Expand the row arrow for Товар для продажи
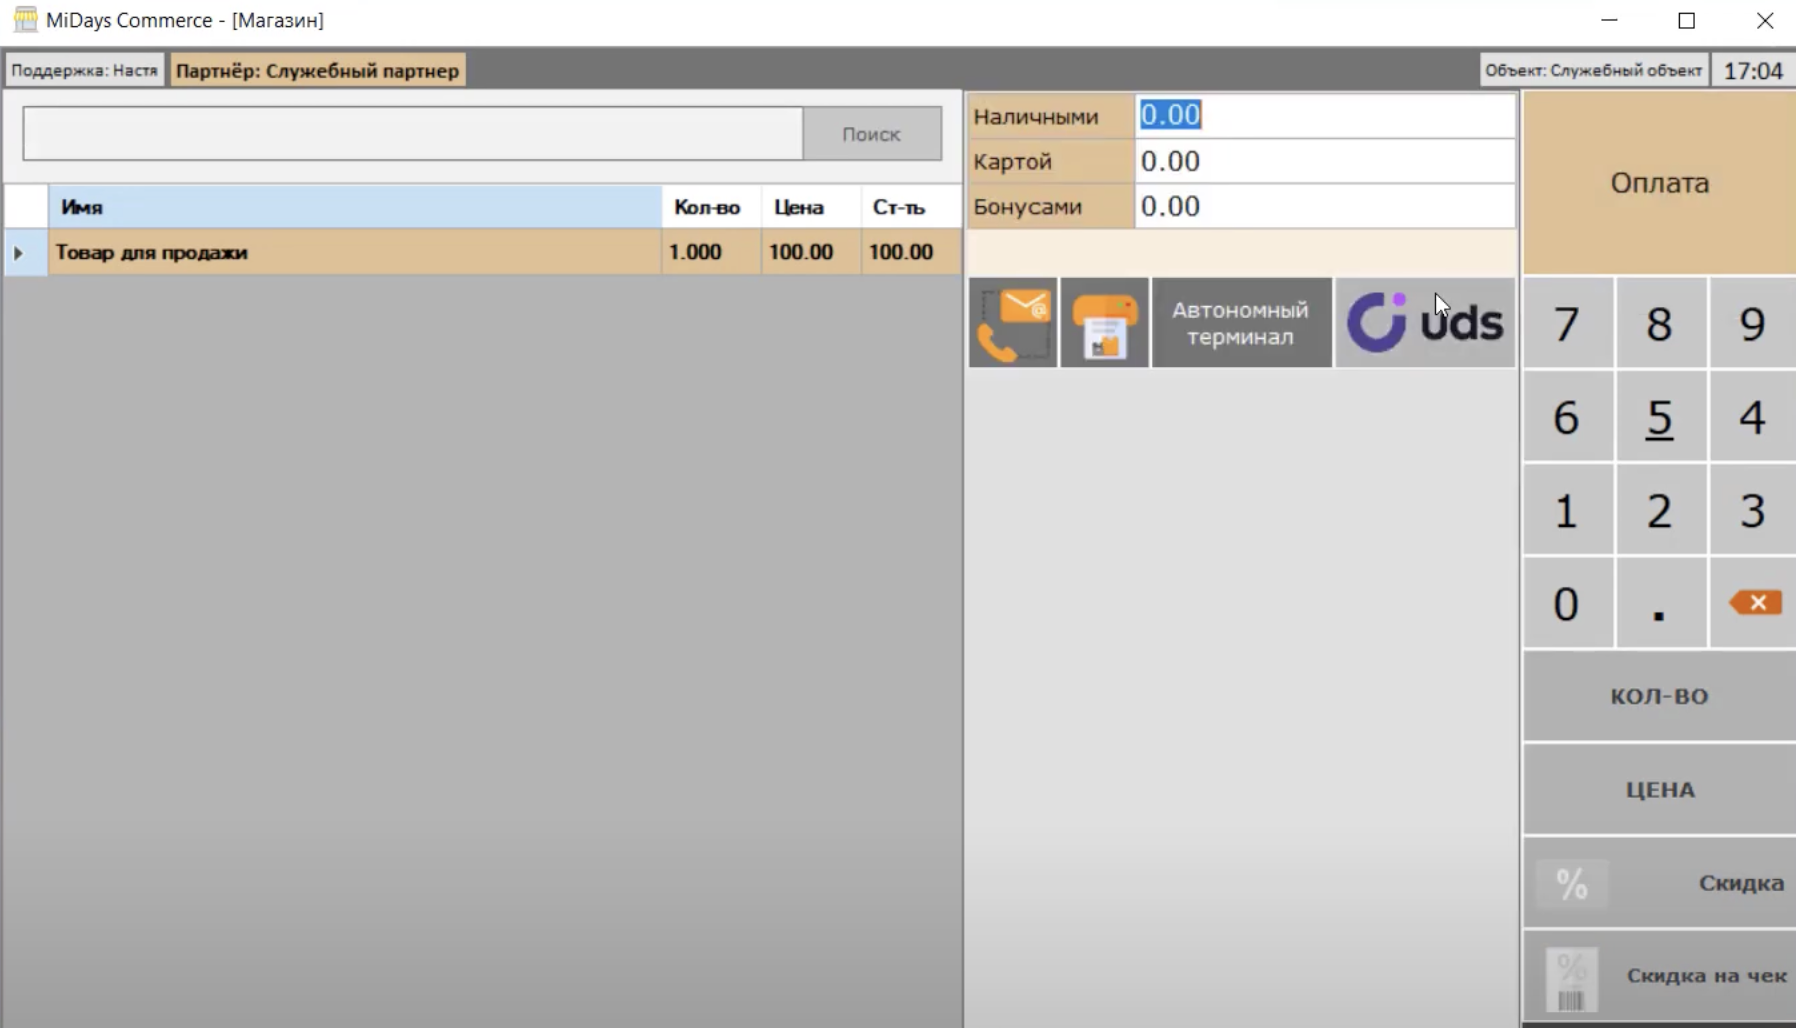 click(x=18, y=253)
